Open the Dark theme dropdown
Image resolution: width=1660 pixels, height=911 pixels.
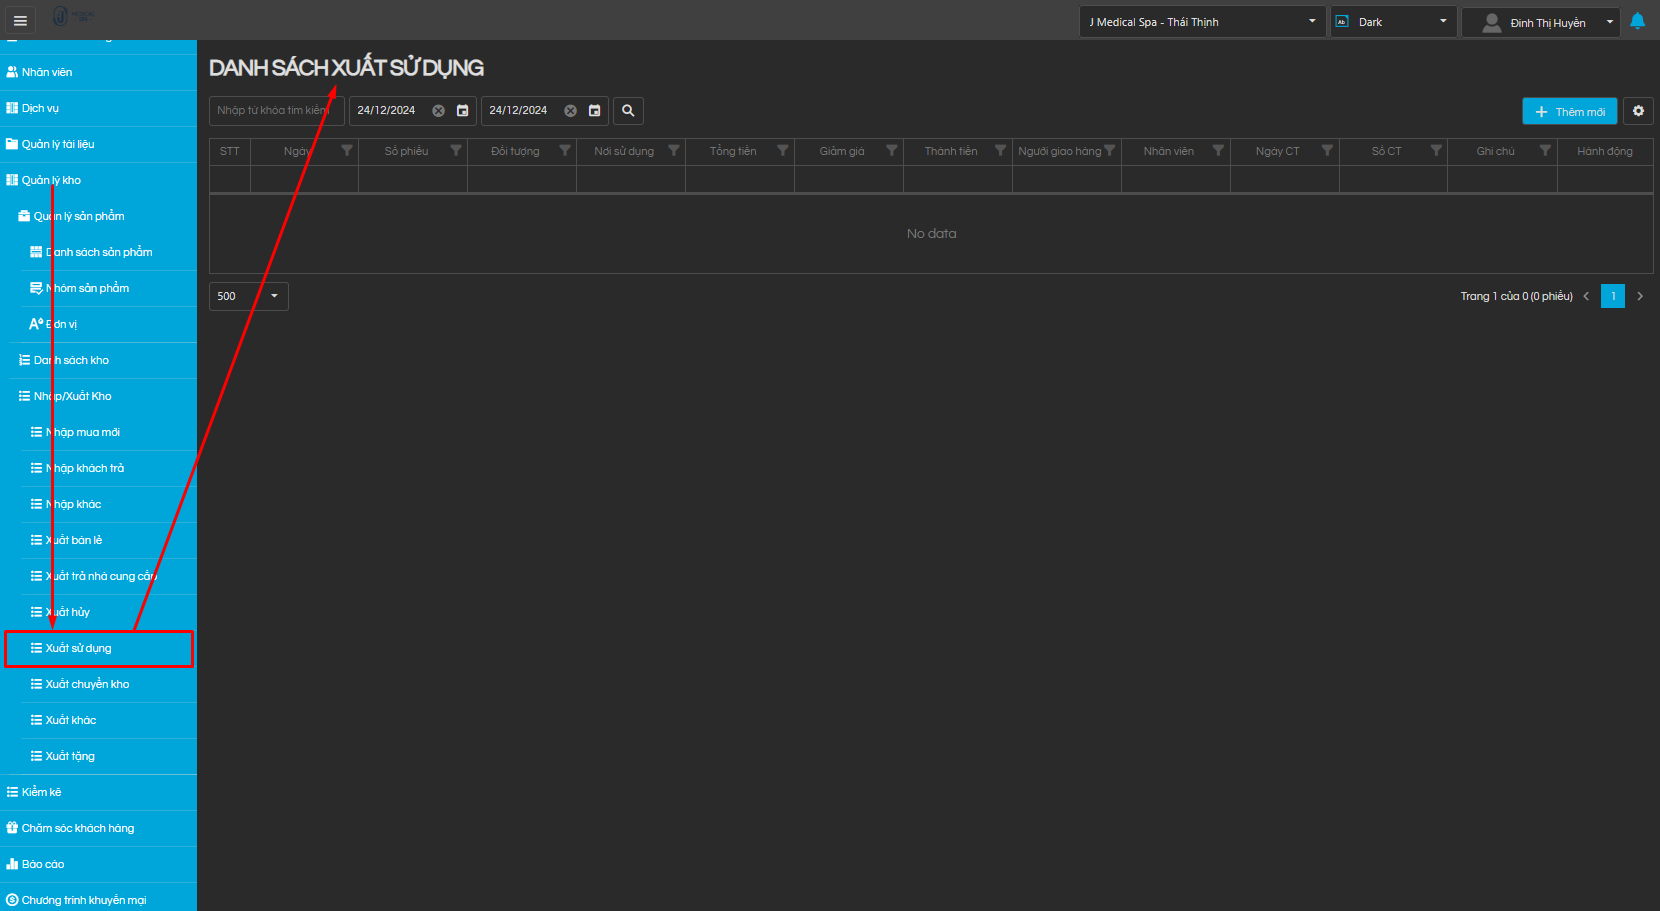(x=1392, y=22)
